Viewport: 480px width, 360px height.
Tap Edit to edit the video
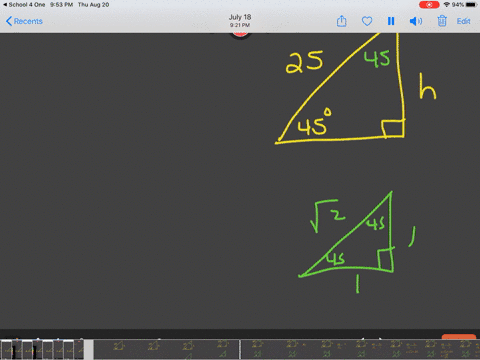point(463,21)
